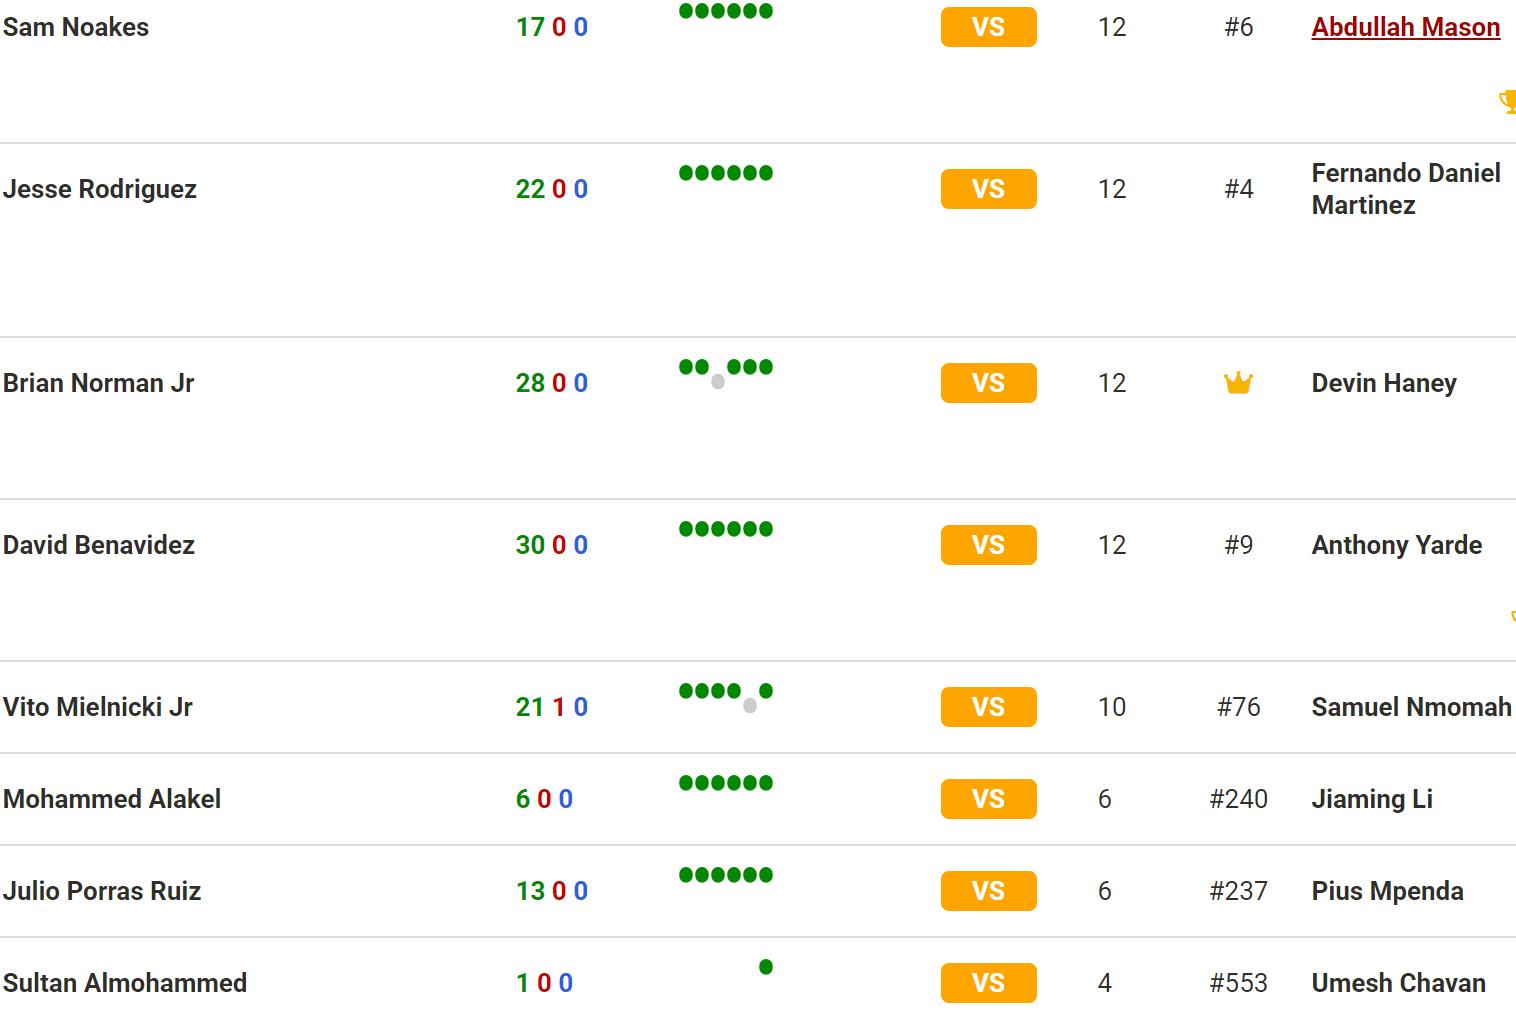
Task: Open the Abdullah Mason profile link
Action: pyautogui.click(x=1405, y=27)
